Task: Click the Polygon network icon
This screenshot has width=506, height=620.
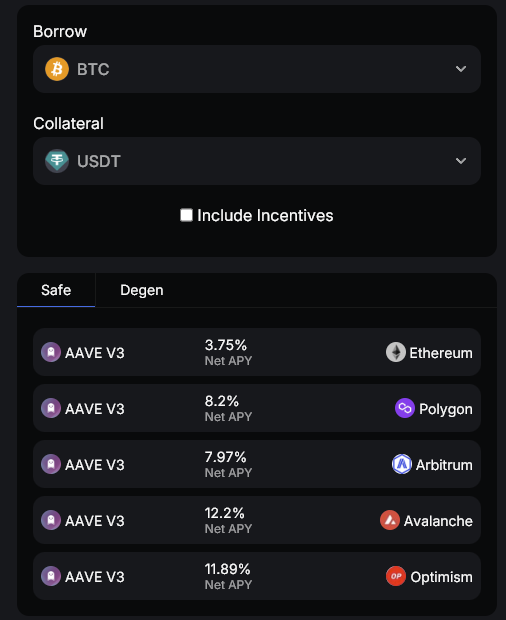Action: click(405, 408)
